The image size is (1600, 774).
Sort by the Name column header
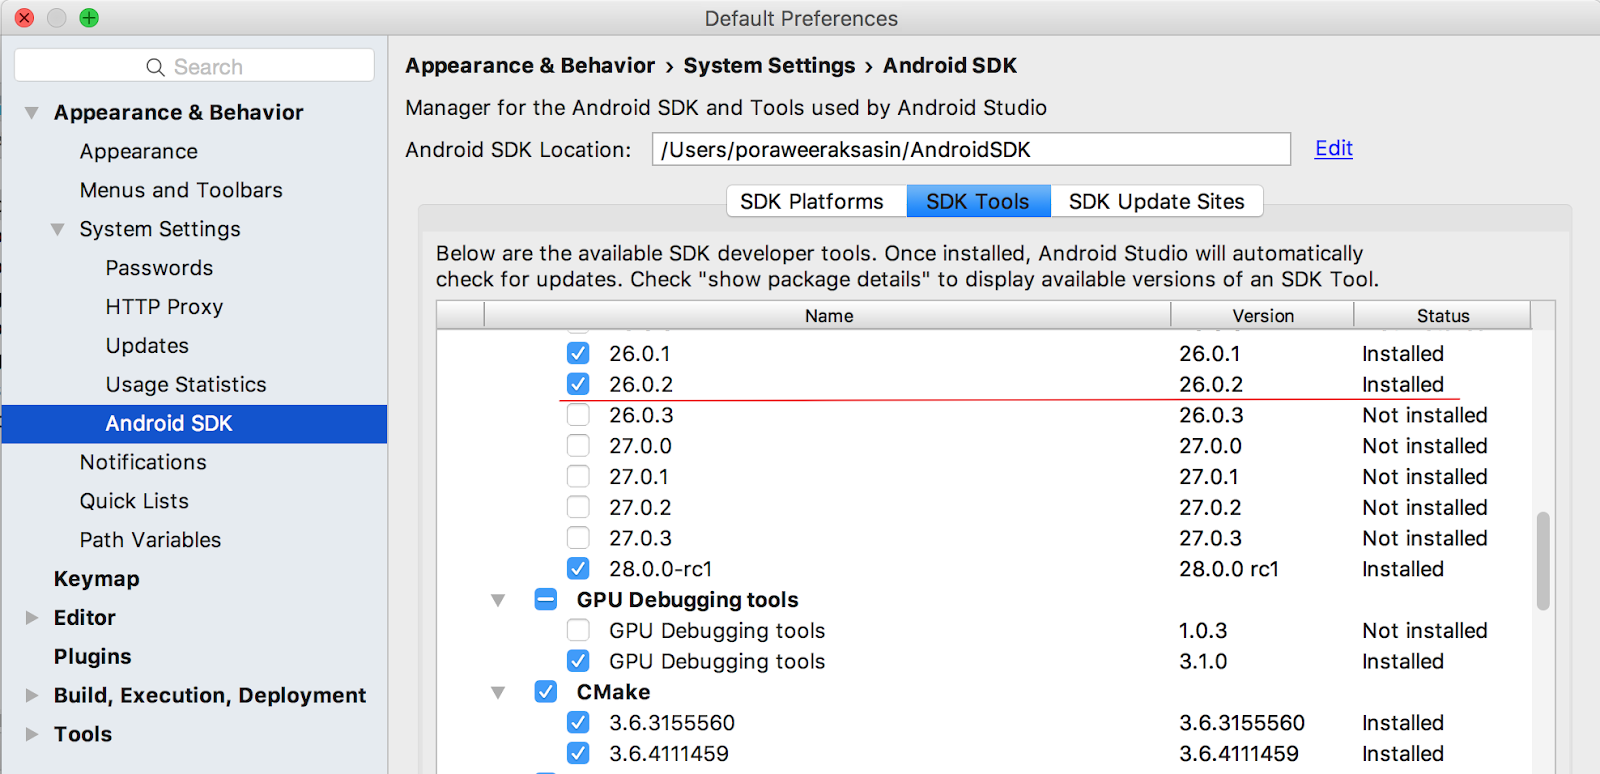828,315
